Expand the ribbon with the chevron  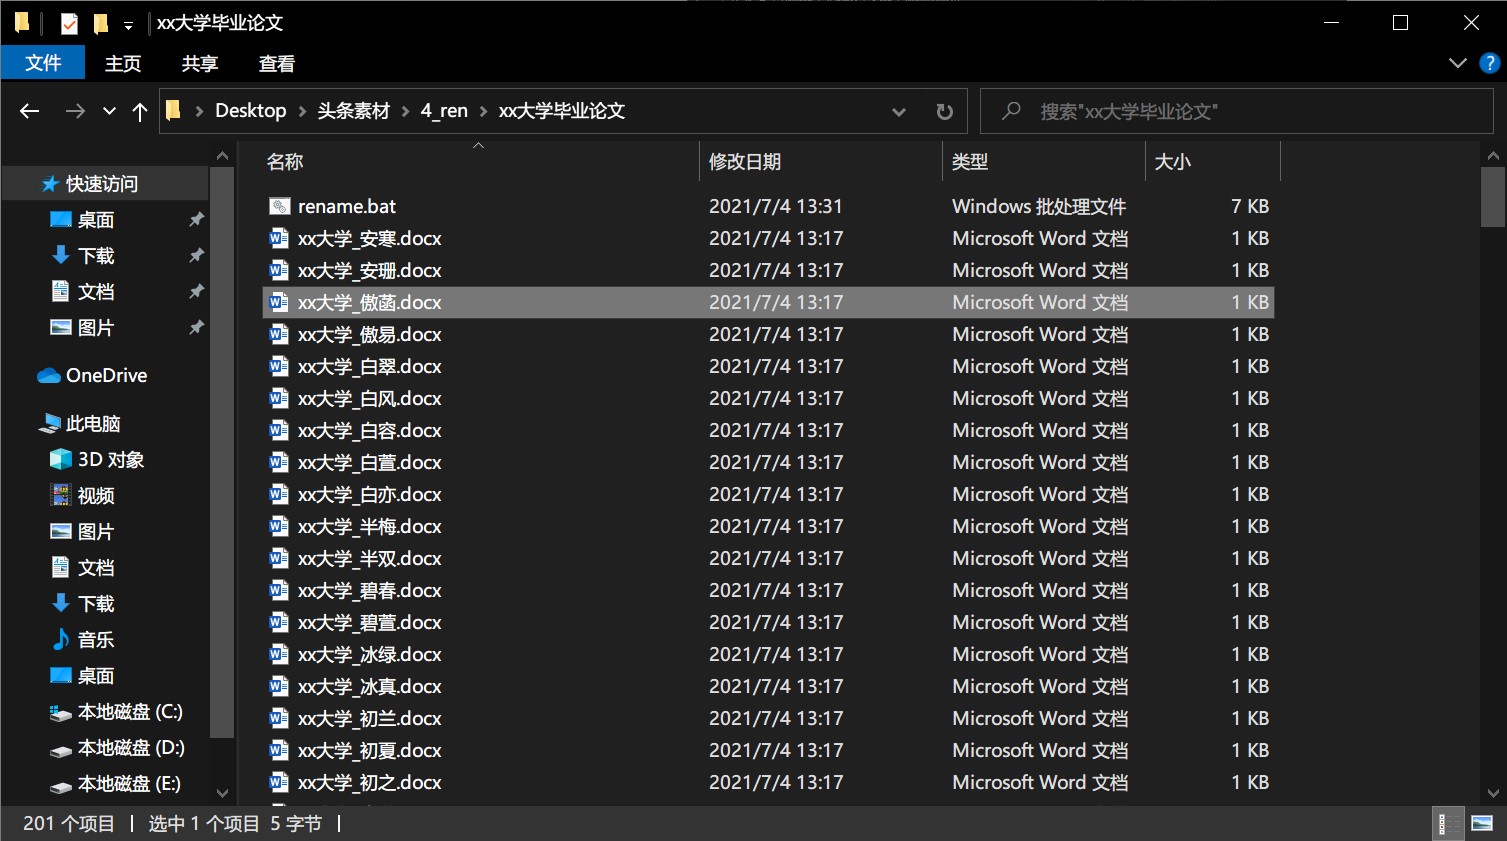pos(1458,63)
